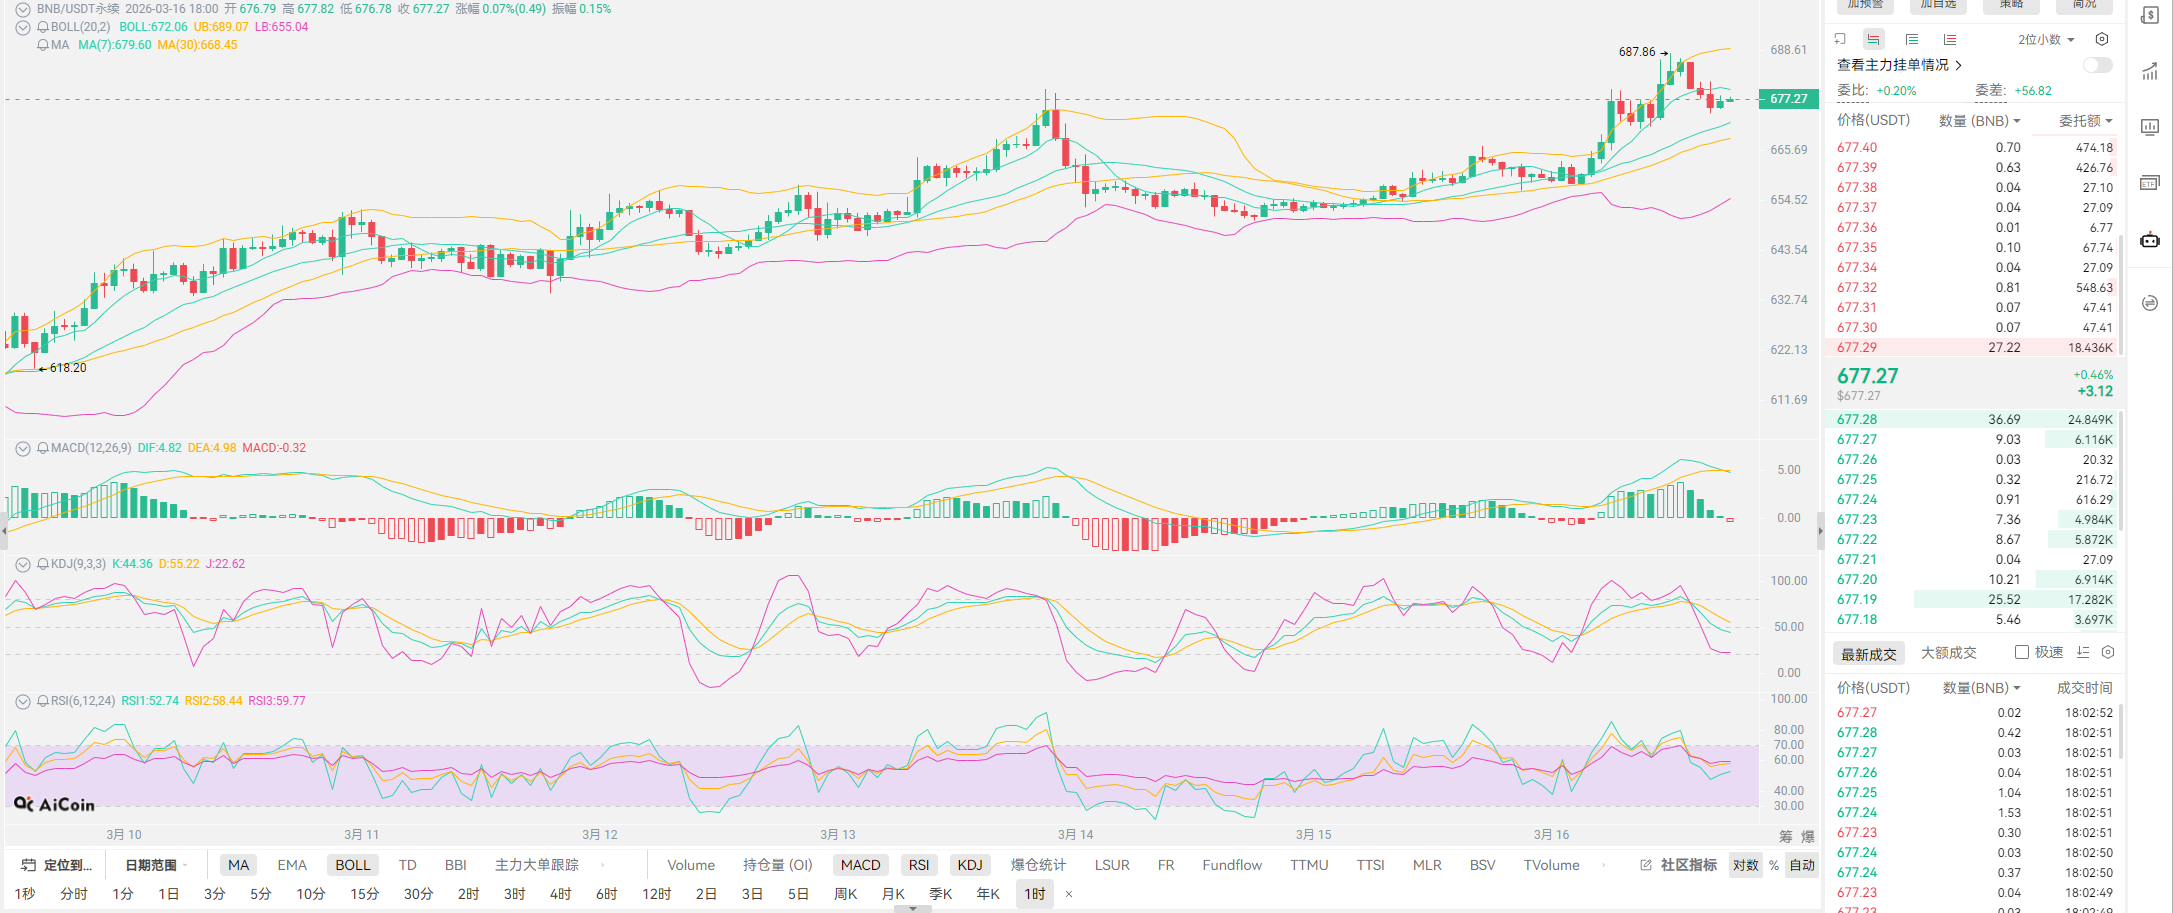Enable the EMA indicator
Image resolution: width=2173 pixels, height=913 pixels.
point(292,865)
